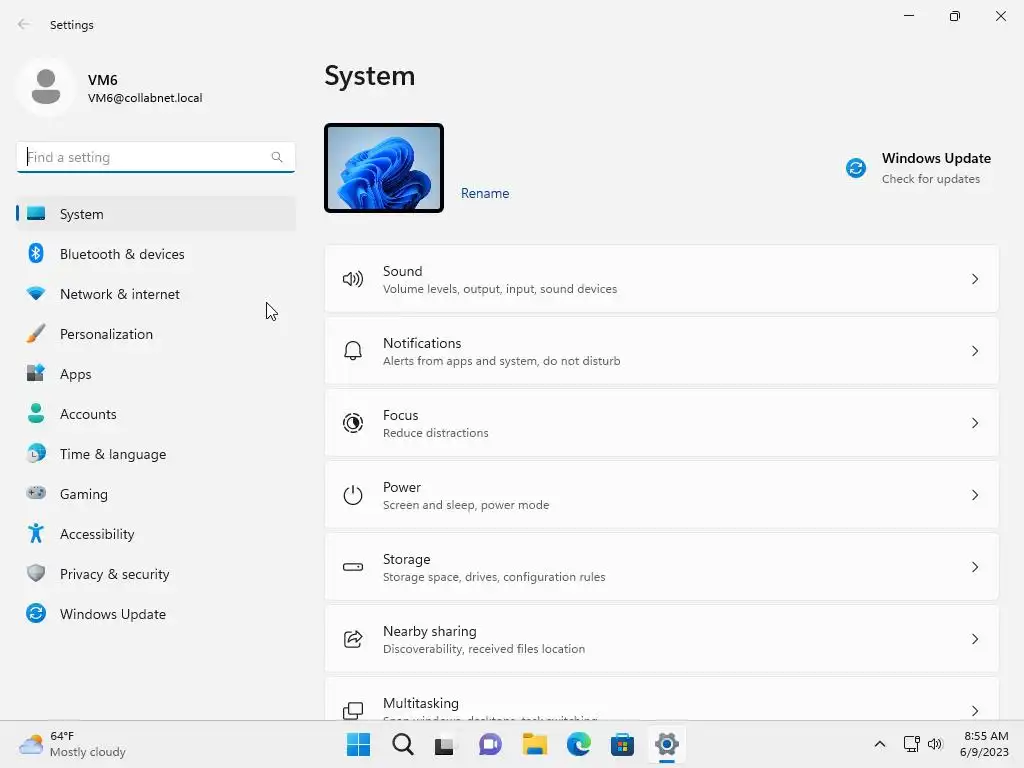
Task: Click the Wi-Fi network icon in sidebar
Action: click(36, 293)
